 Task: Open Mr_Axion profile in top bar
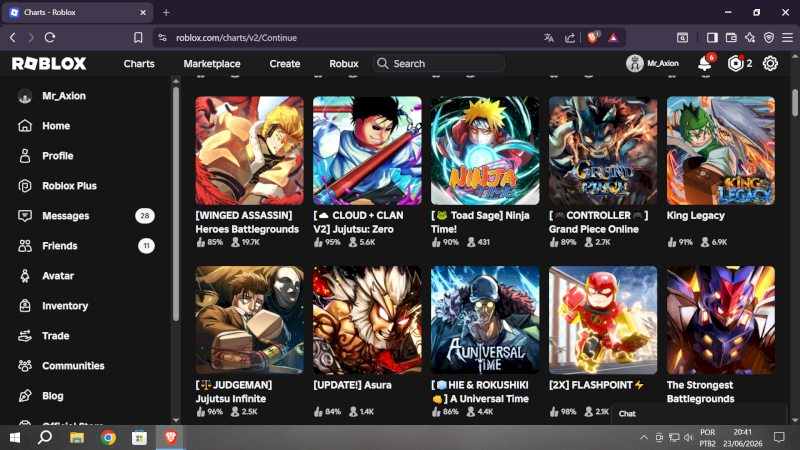(653, 64)
